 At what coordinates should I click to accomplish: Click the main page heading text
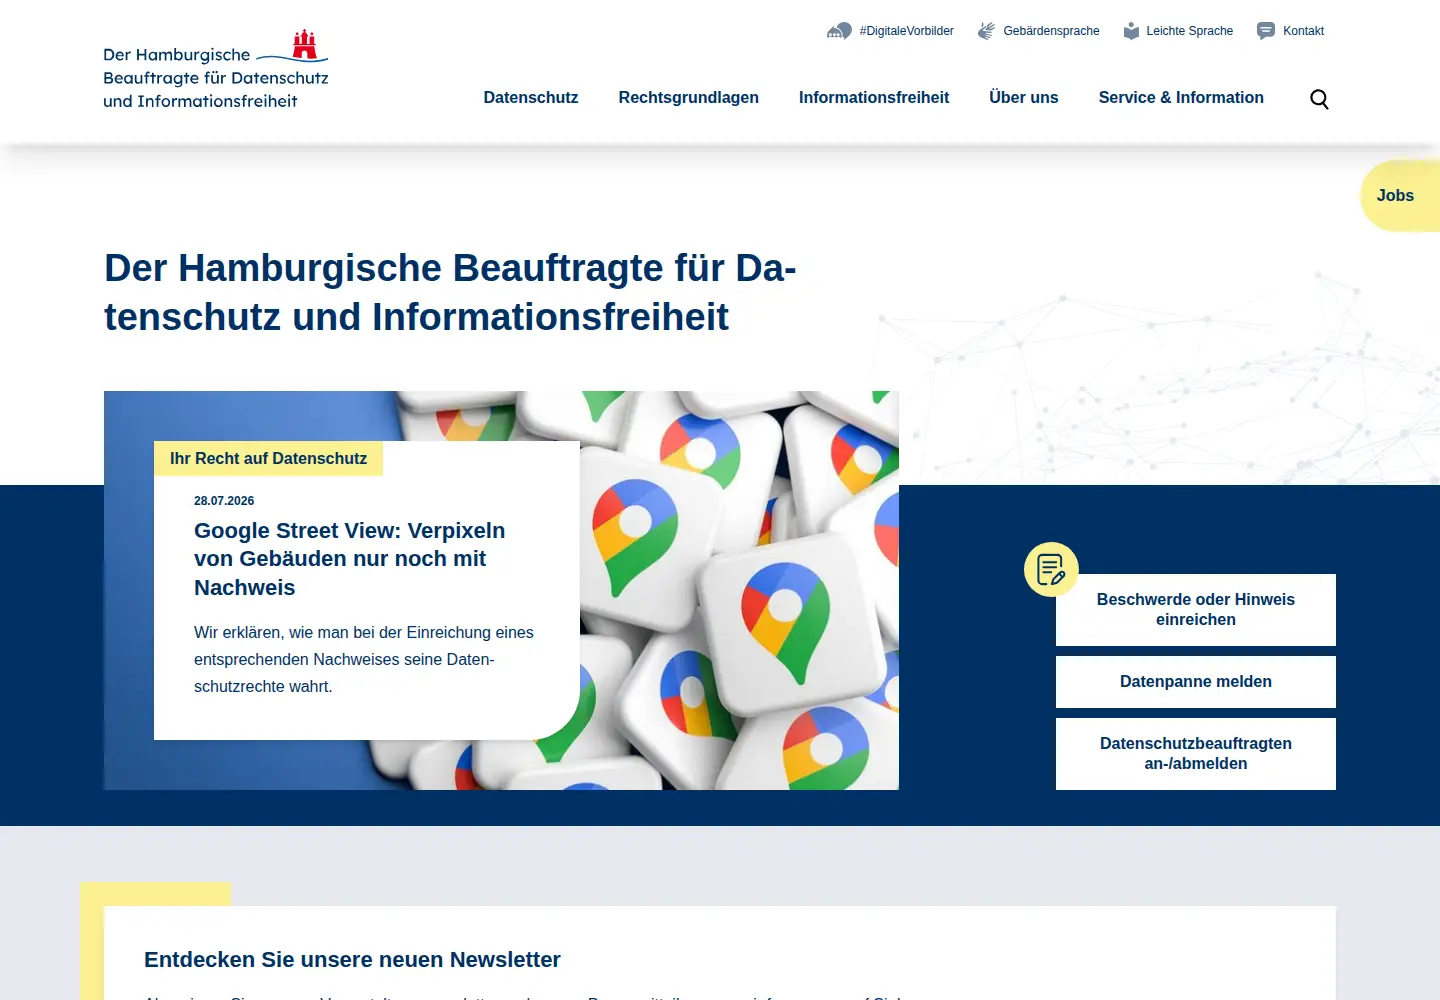click(450, 292)
